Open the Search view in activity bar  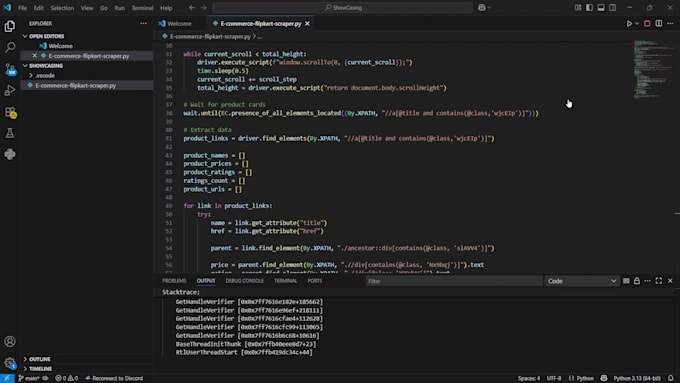tap(10, 47)
